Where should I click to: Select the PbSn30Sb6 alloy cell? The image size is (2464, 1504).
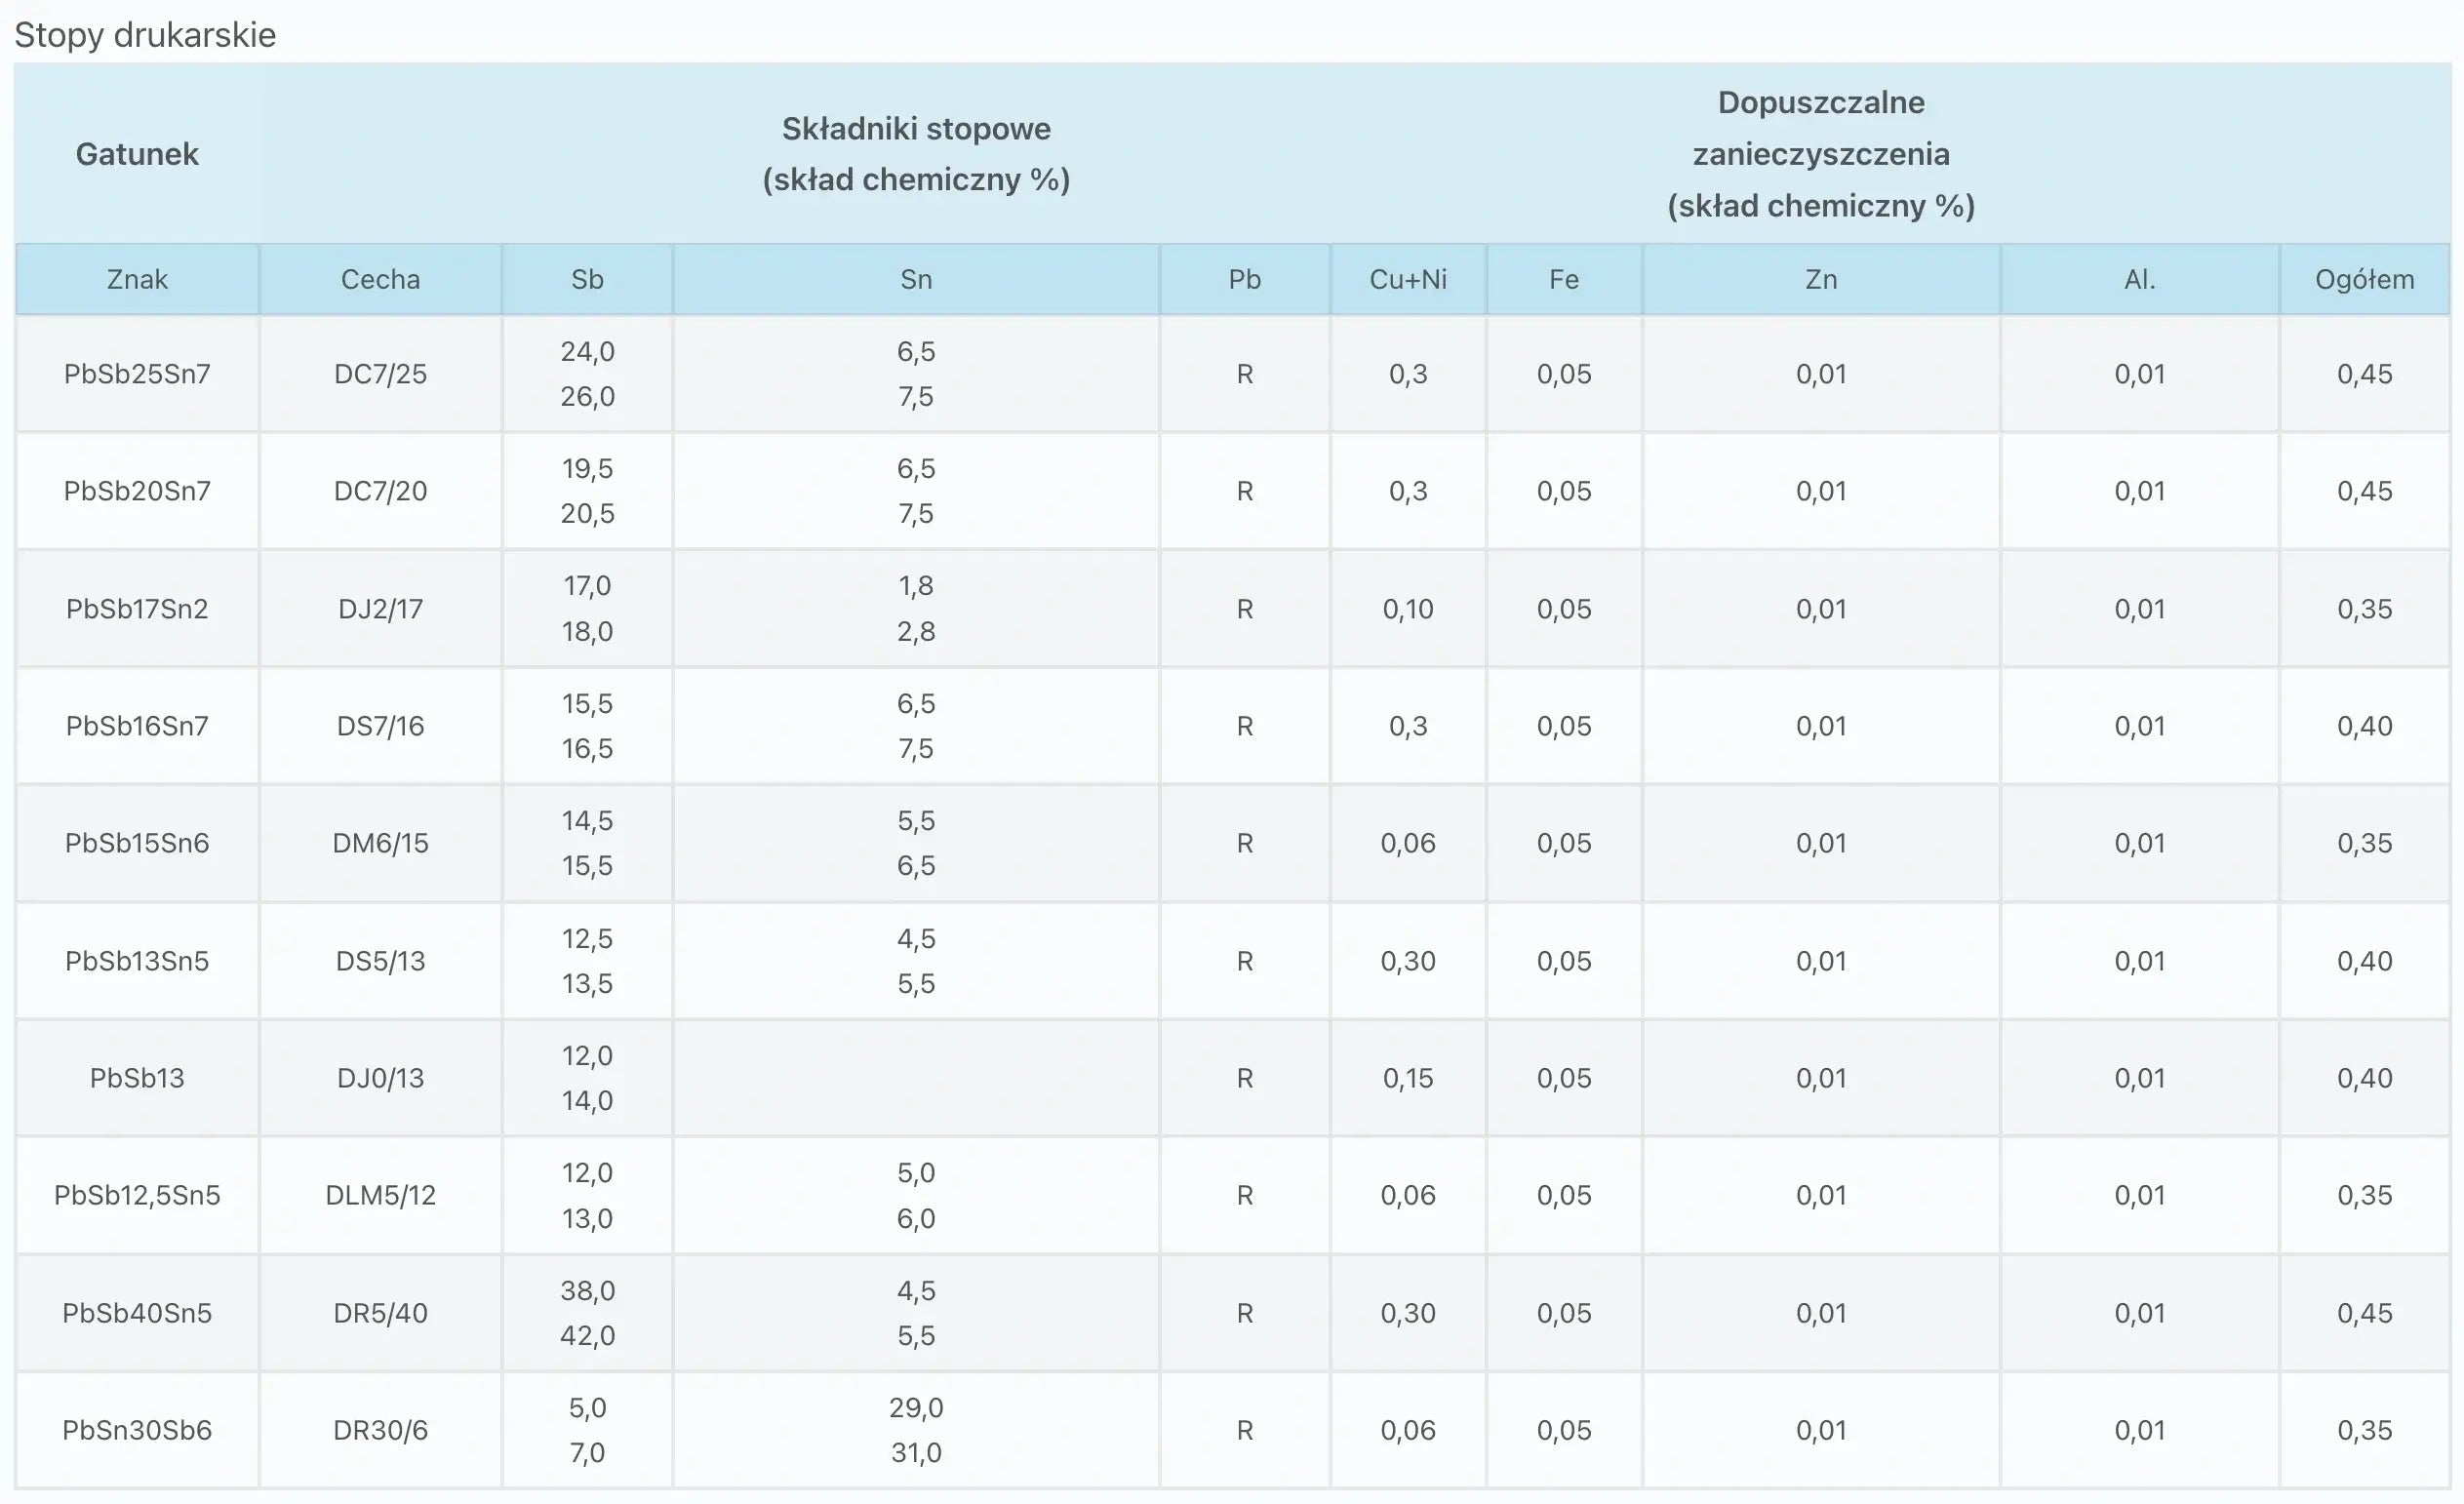pos(137,1430)
